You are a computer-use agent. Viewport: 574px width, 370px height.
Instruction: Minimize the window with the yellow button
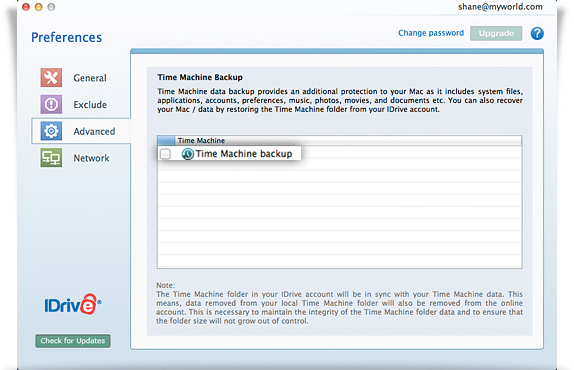click(38, 7)
